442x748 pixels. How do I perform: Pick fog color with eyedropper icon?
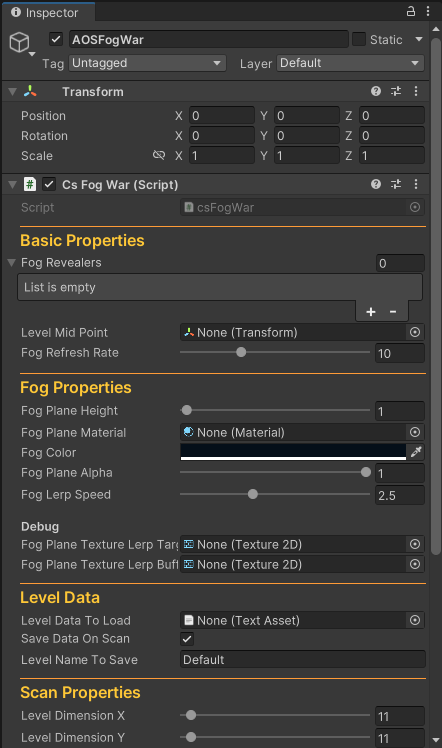(x=416, y=452)
